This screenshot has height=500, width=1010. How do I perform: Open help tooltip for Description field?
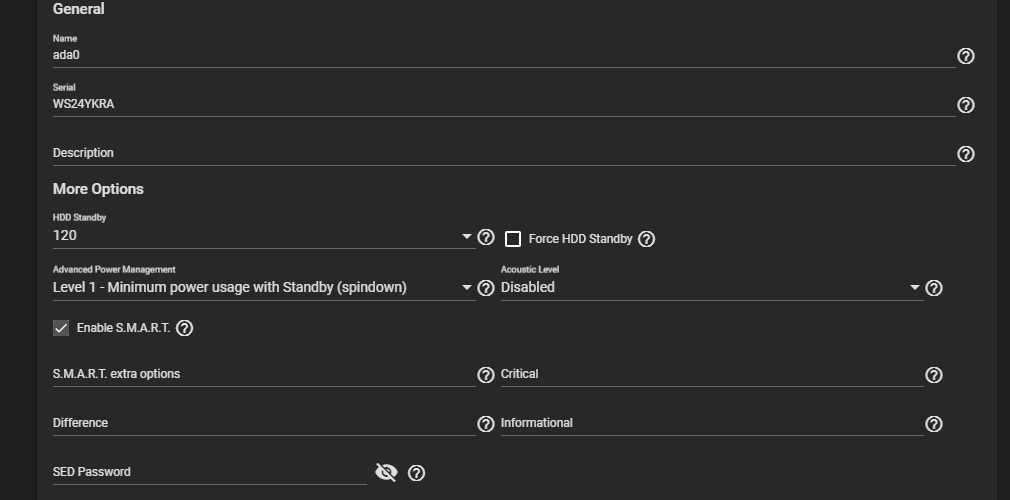click(x=966, y=154)
